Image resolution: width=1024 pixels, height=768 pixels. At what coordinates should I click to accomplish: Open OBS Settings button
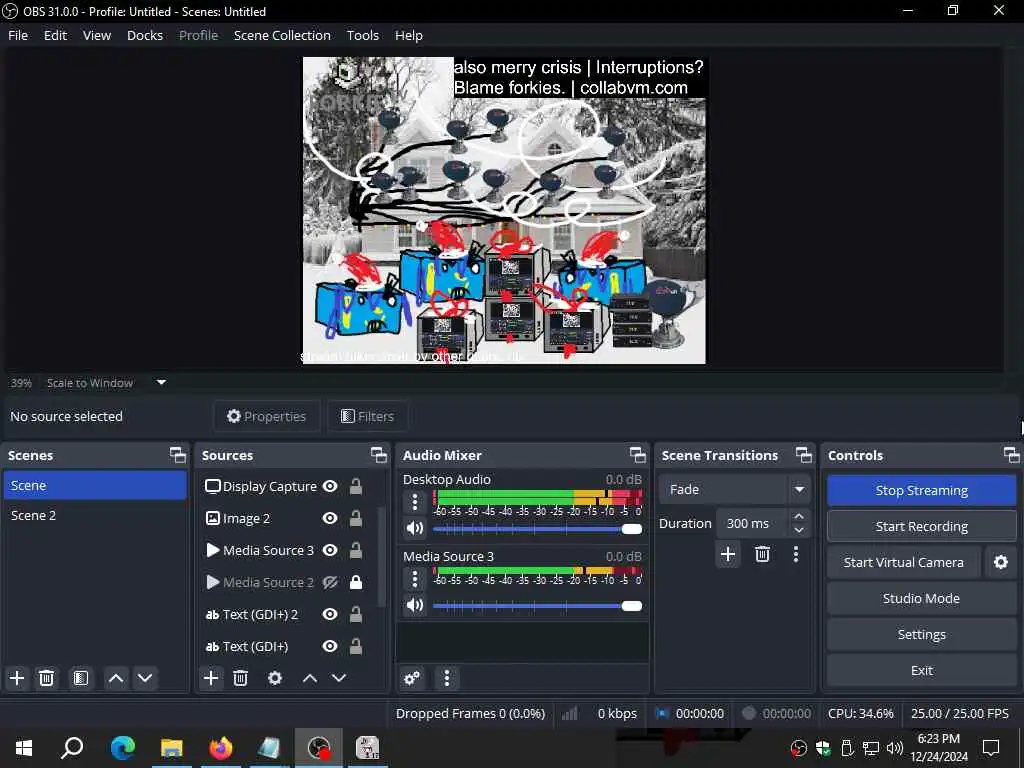coord(921,634)
